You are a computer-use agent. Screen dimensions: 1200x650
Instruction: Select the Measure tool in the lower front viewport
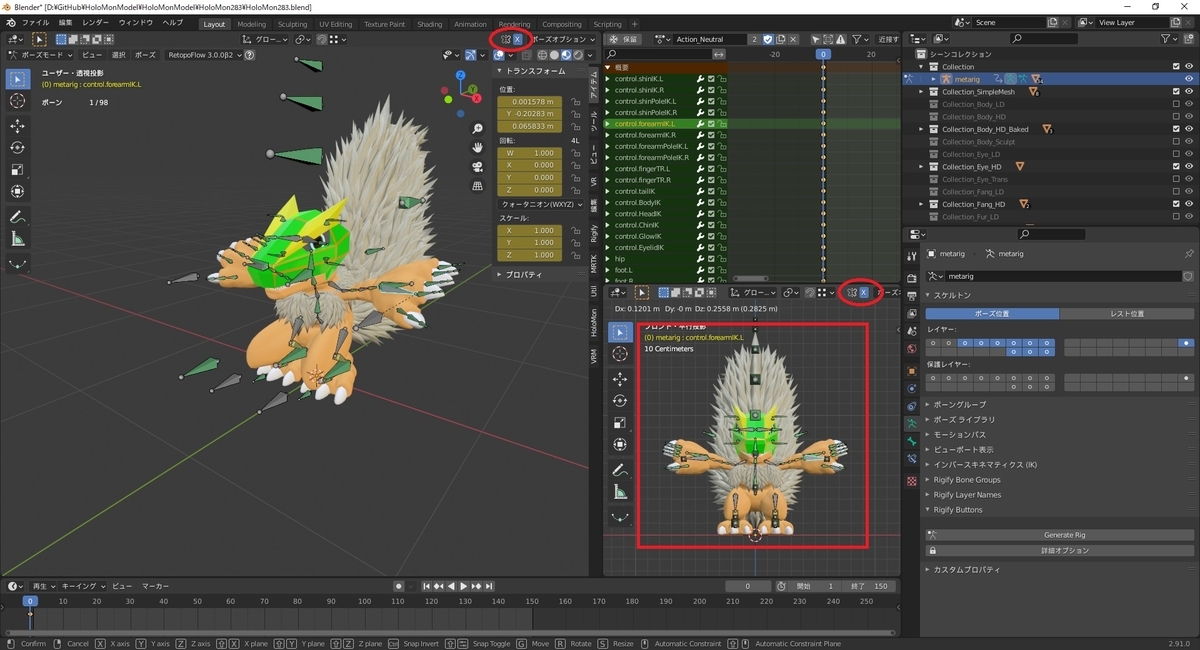(620, 492)
